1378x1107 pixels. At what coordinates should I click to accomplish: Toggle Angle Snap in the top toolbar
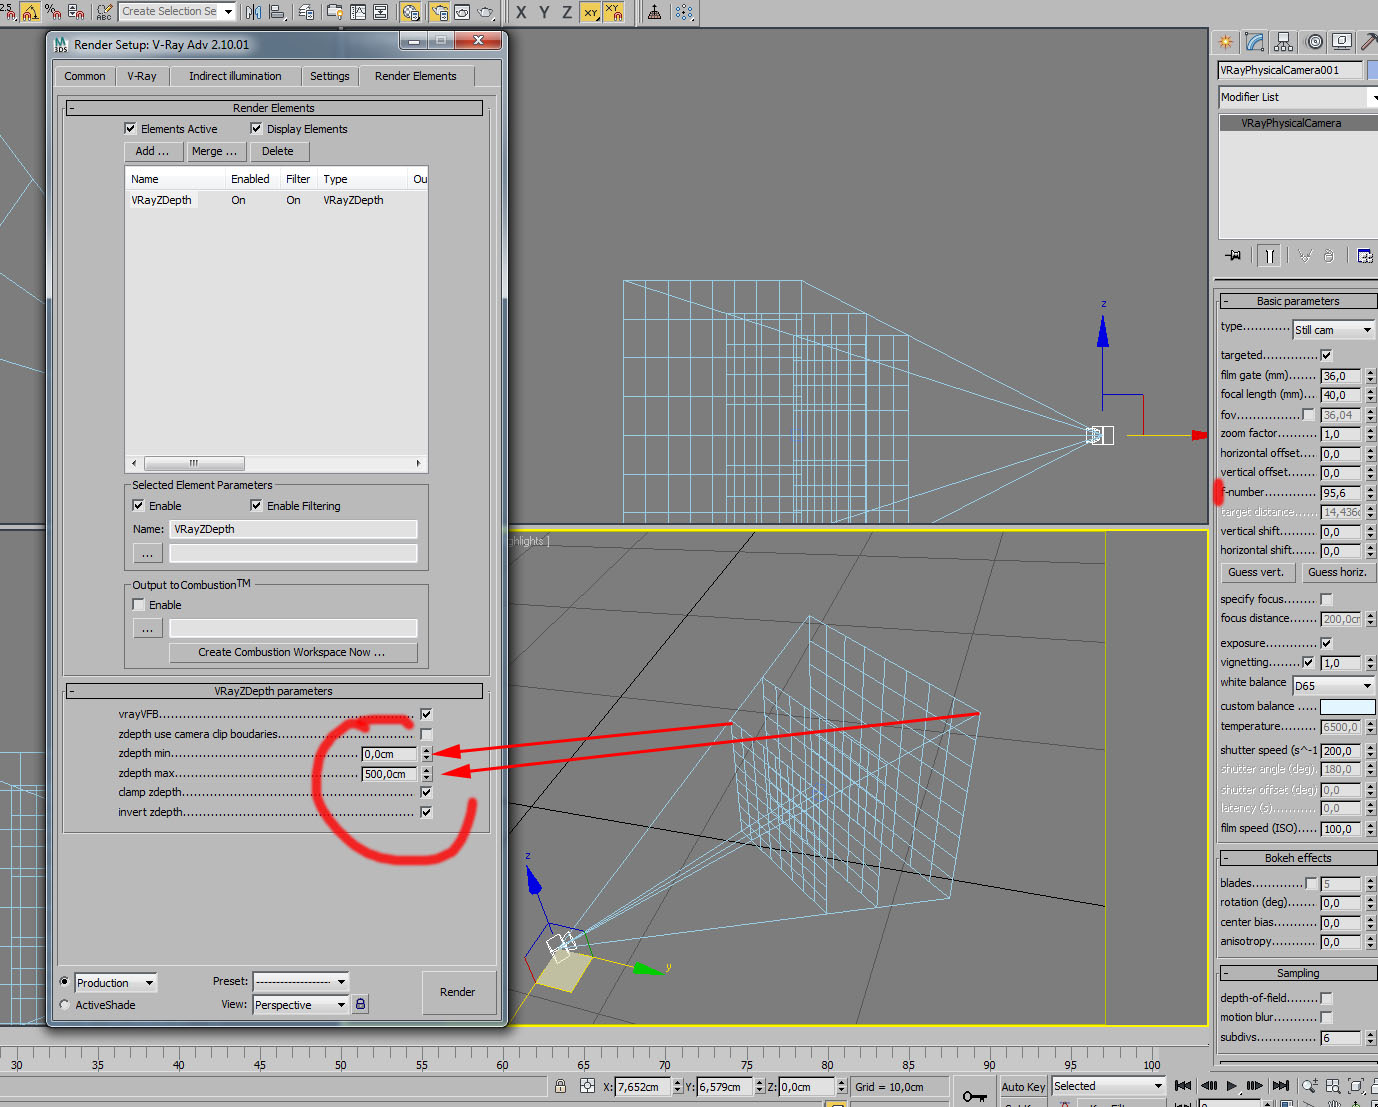click(29, 12)
